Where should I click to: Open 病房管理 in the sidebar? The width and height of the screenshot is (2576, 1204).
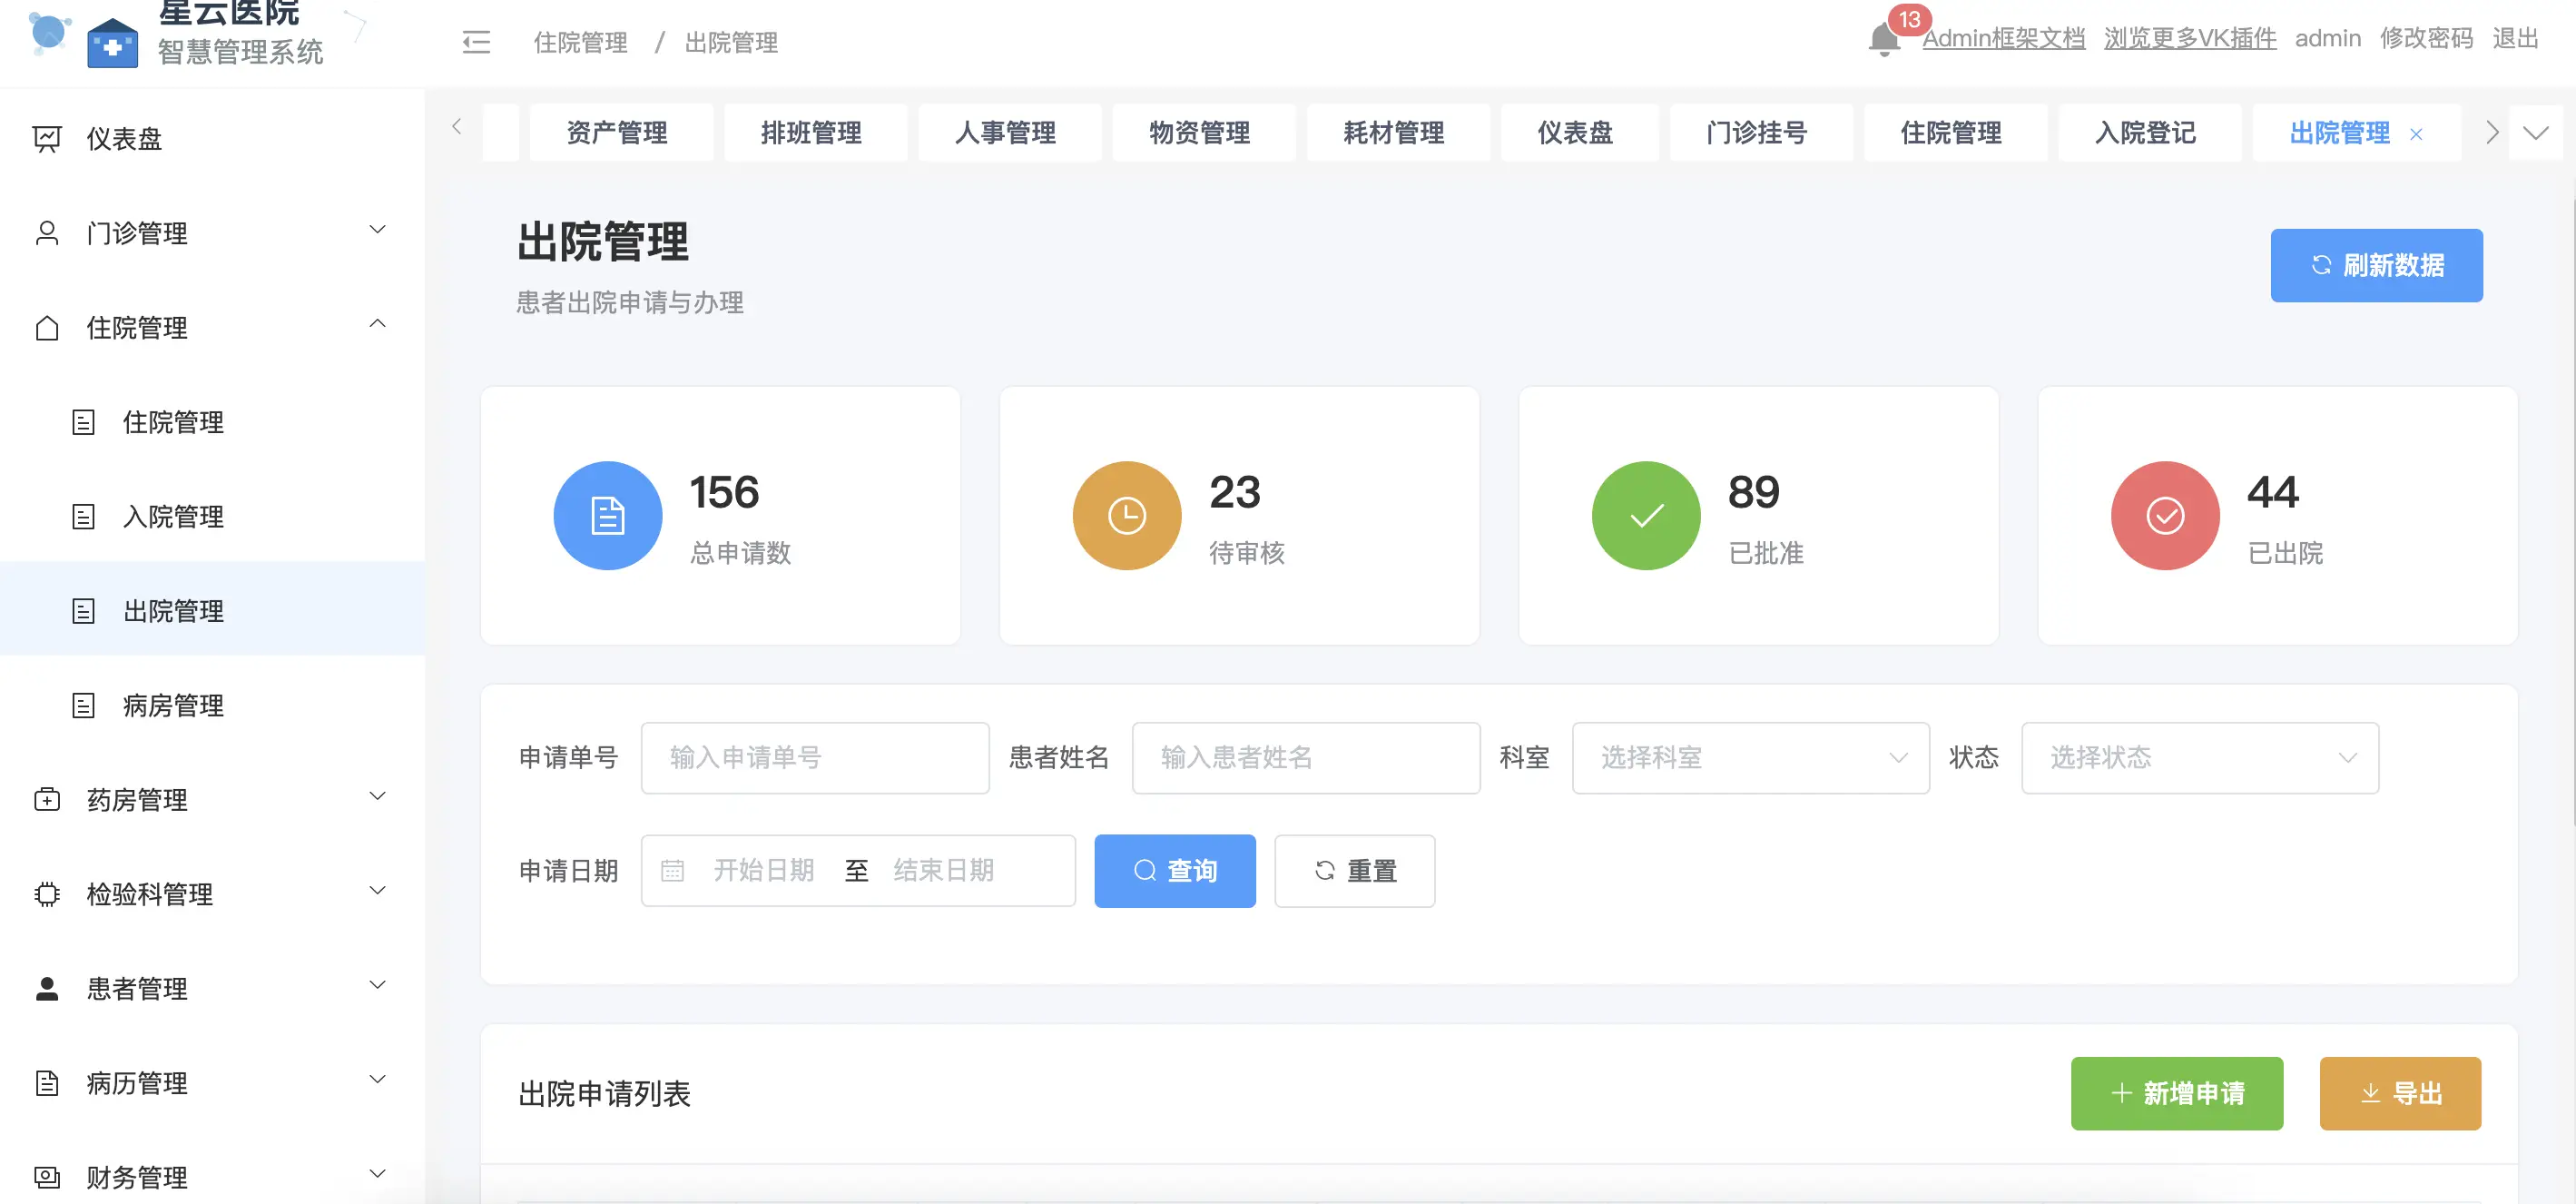(x=173, y=705)
